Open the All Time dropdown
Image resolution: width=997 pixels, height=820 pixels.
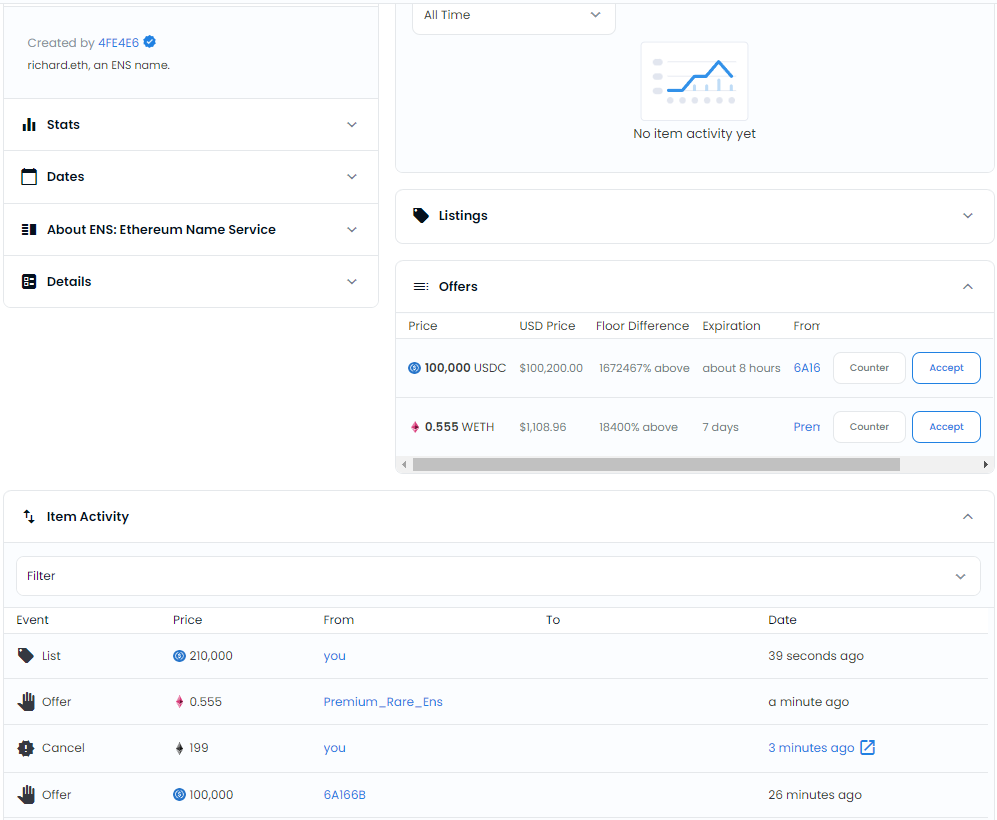pyautogui.click(x=514, y=15)
